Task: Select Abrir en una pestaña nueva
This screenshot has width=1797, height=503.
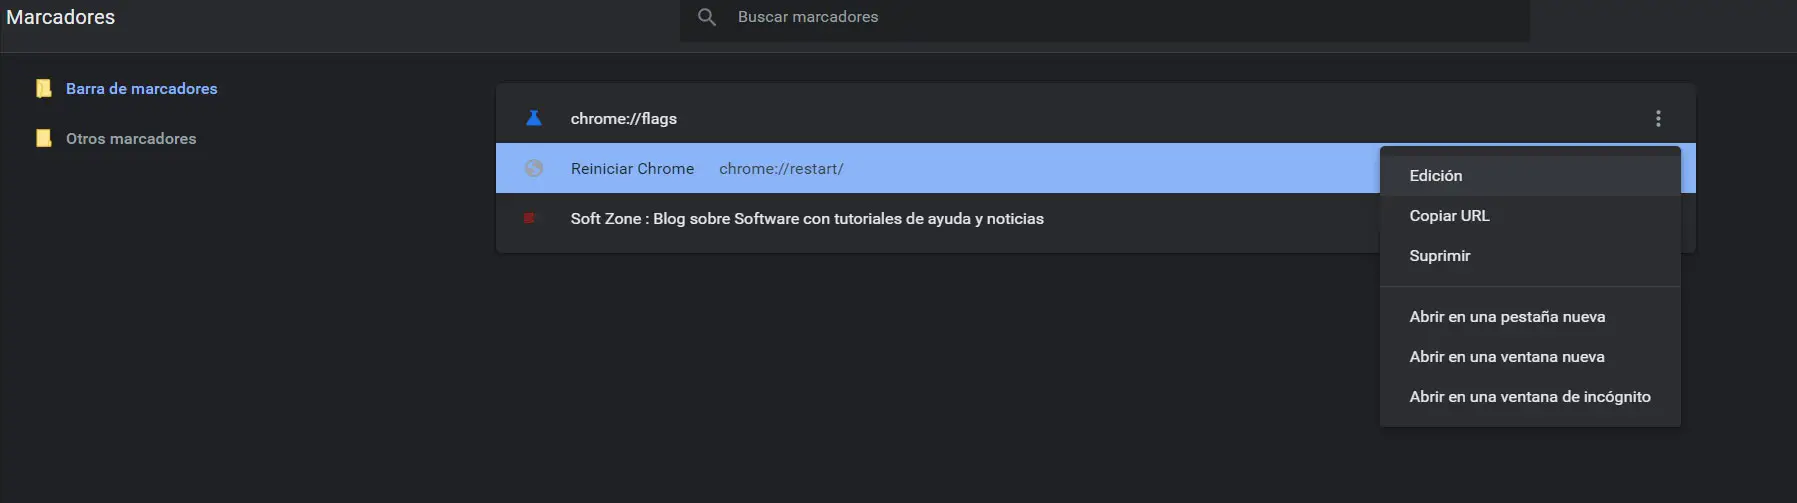Action: tap(1507, 317)
